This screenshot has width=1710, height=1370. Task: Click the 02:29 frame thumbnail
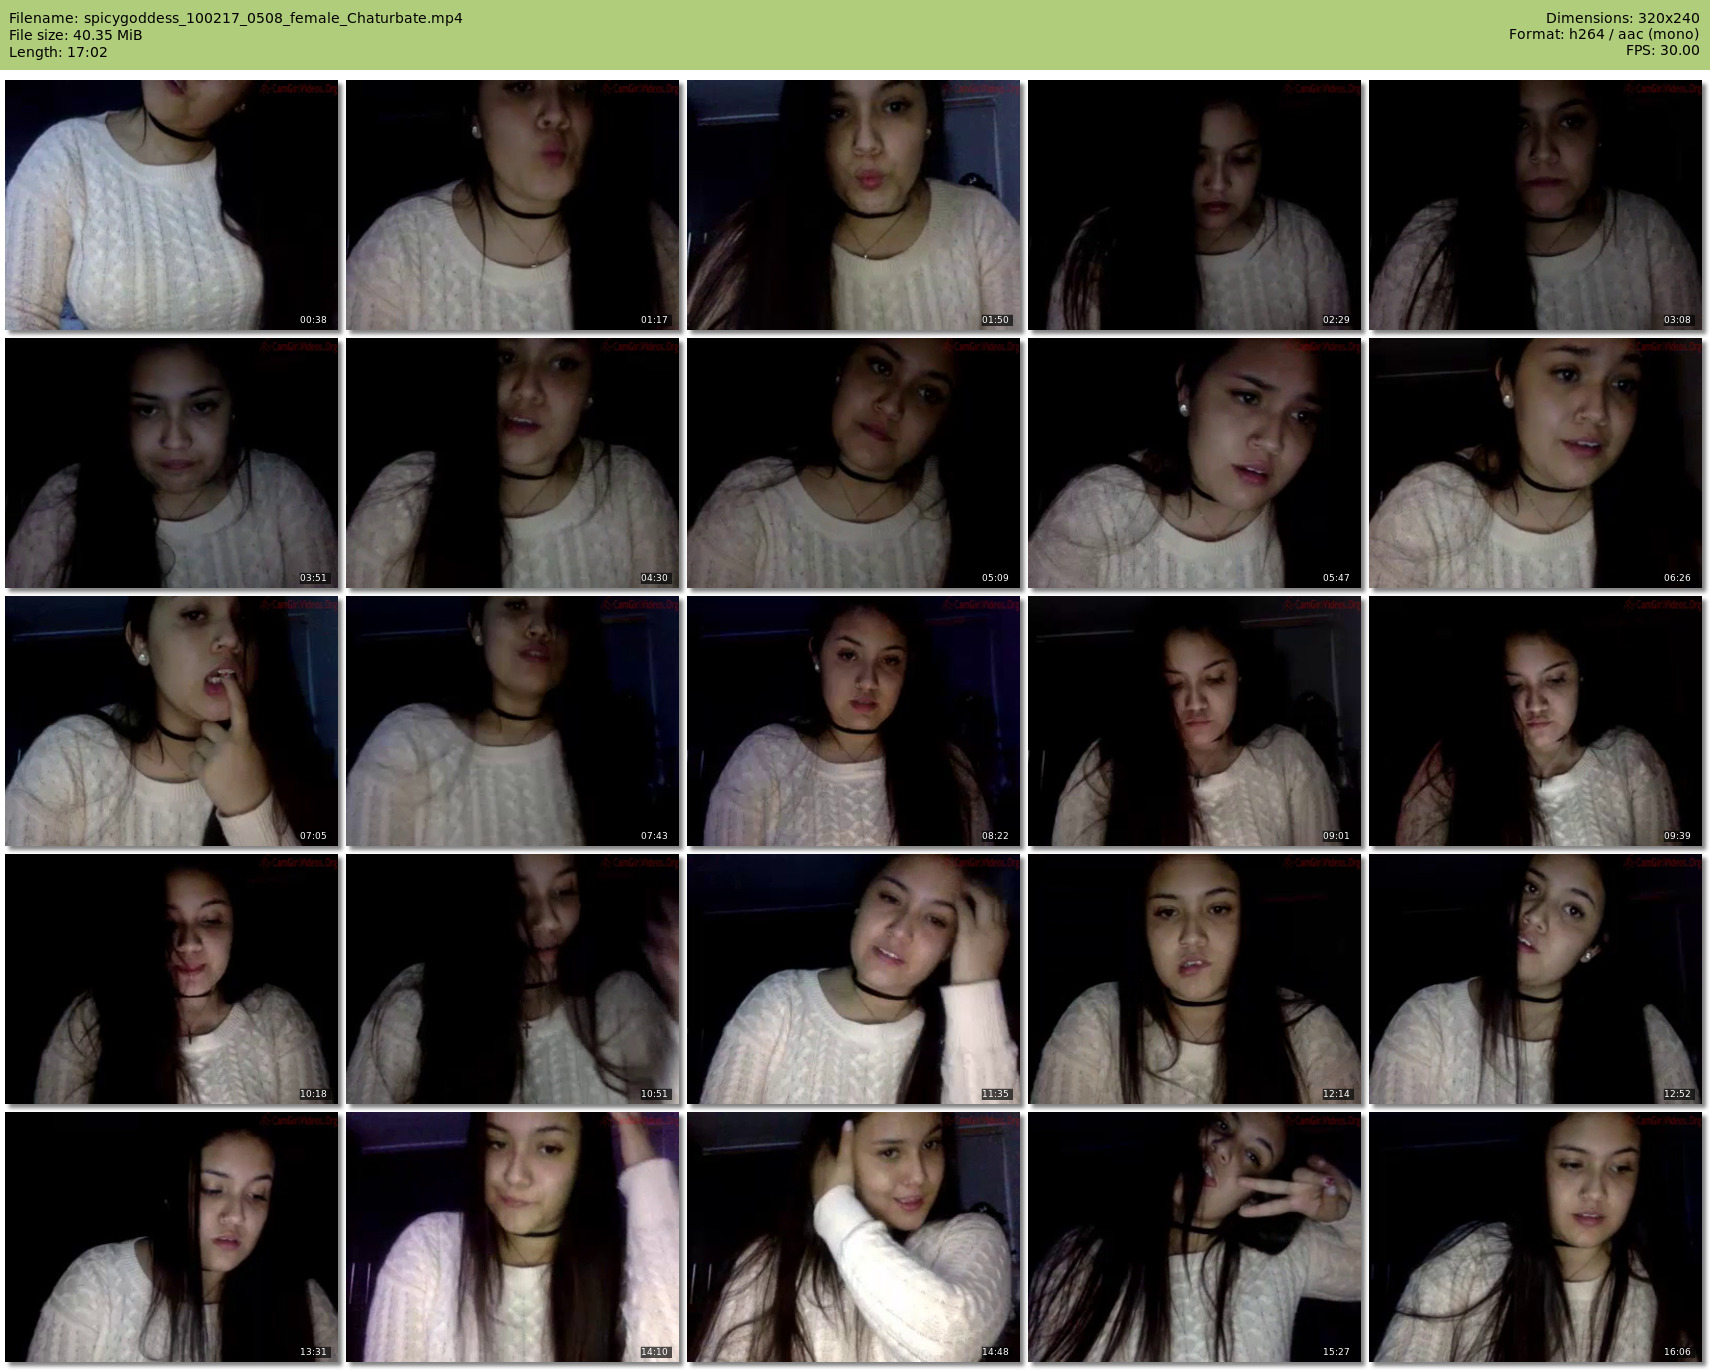[x=1195, y=205]
